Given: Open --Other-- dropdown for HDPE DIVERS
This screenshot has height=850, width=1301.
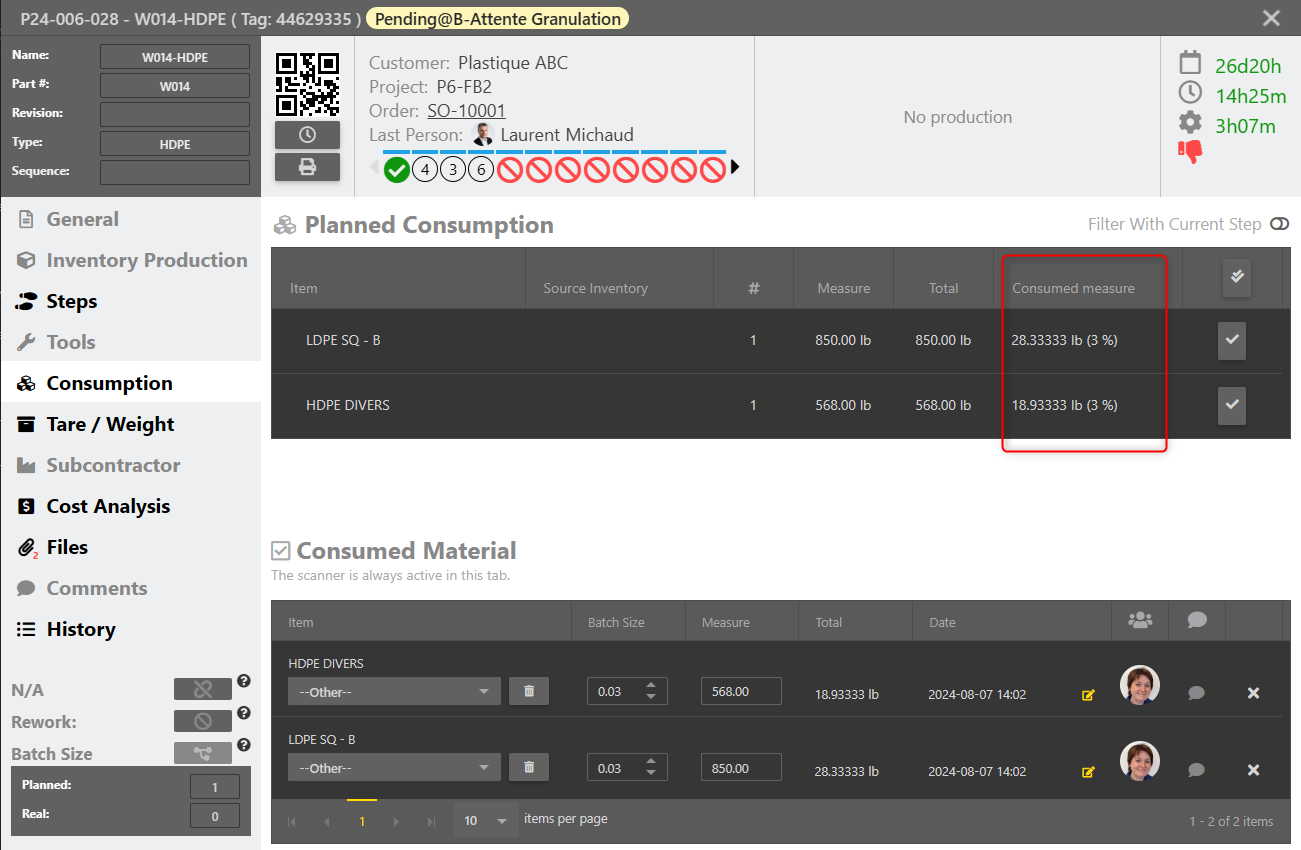Looking at the screenshot, I should click(394, 691).
